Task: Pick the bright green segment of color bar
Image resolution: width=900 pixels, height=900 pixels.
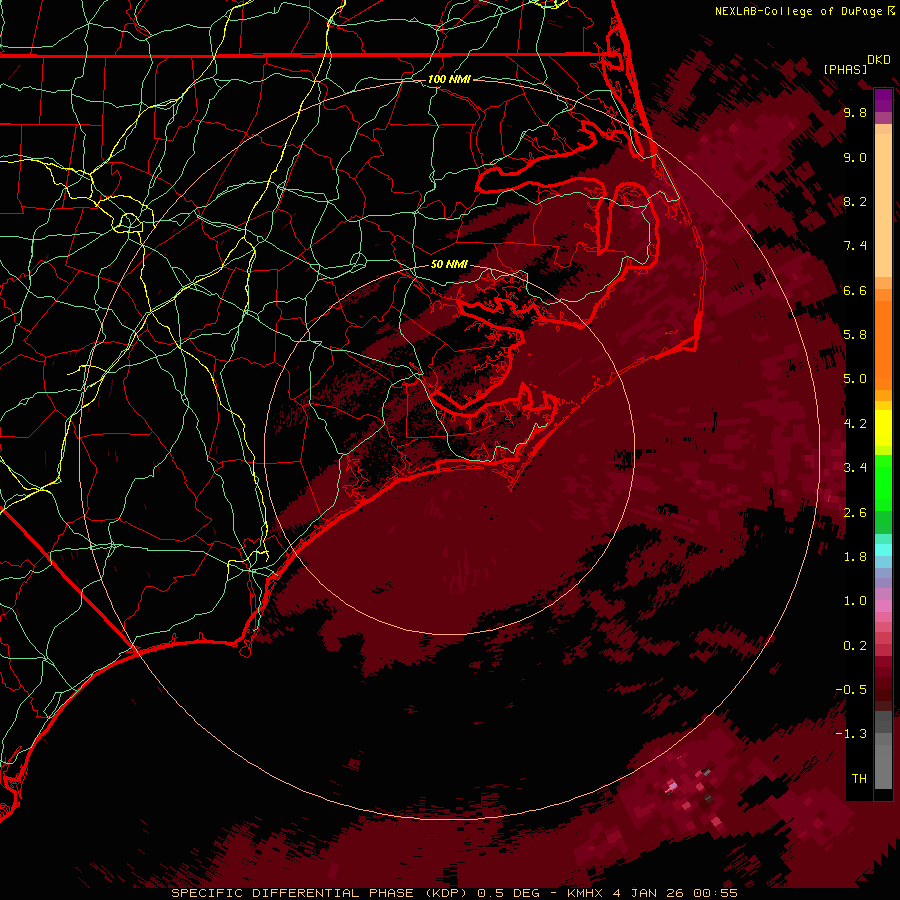Action: point(883,482)
